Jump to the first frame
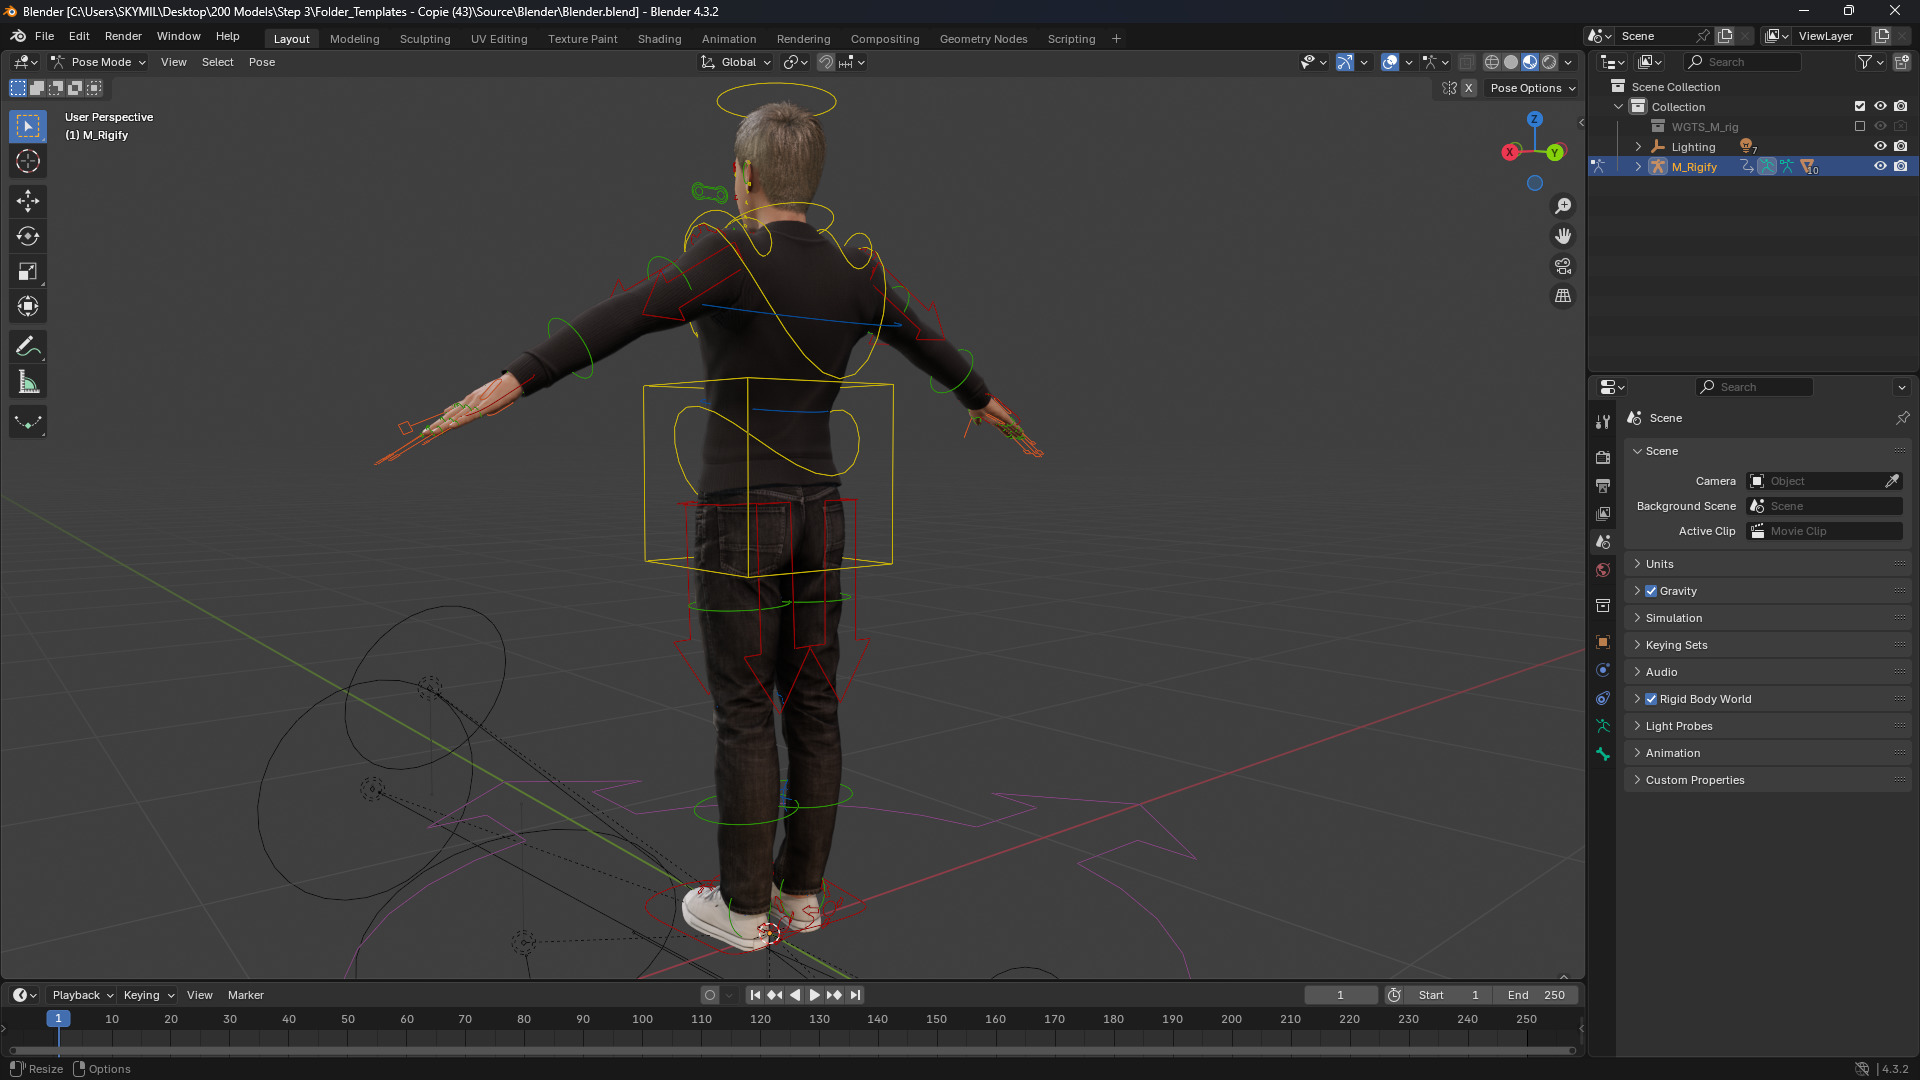The height and width of the screenshot is (1080, 1920). 755,995
